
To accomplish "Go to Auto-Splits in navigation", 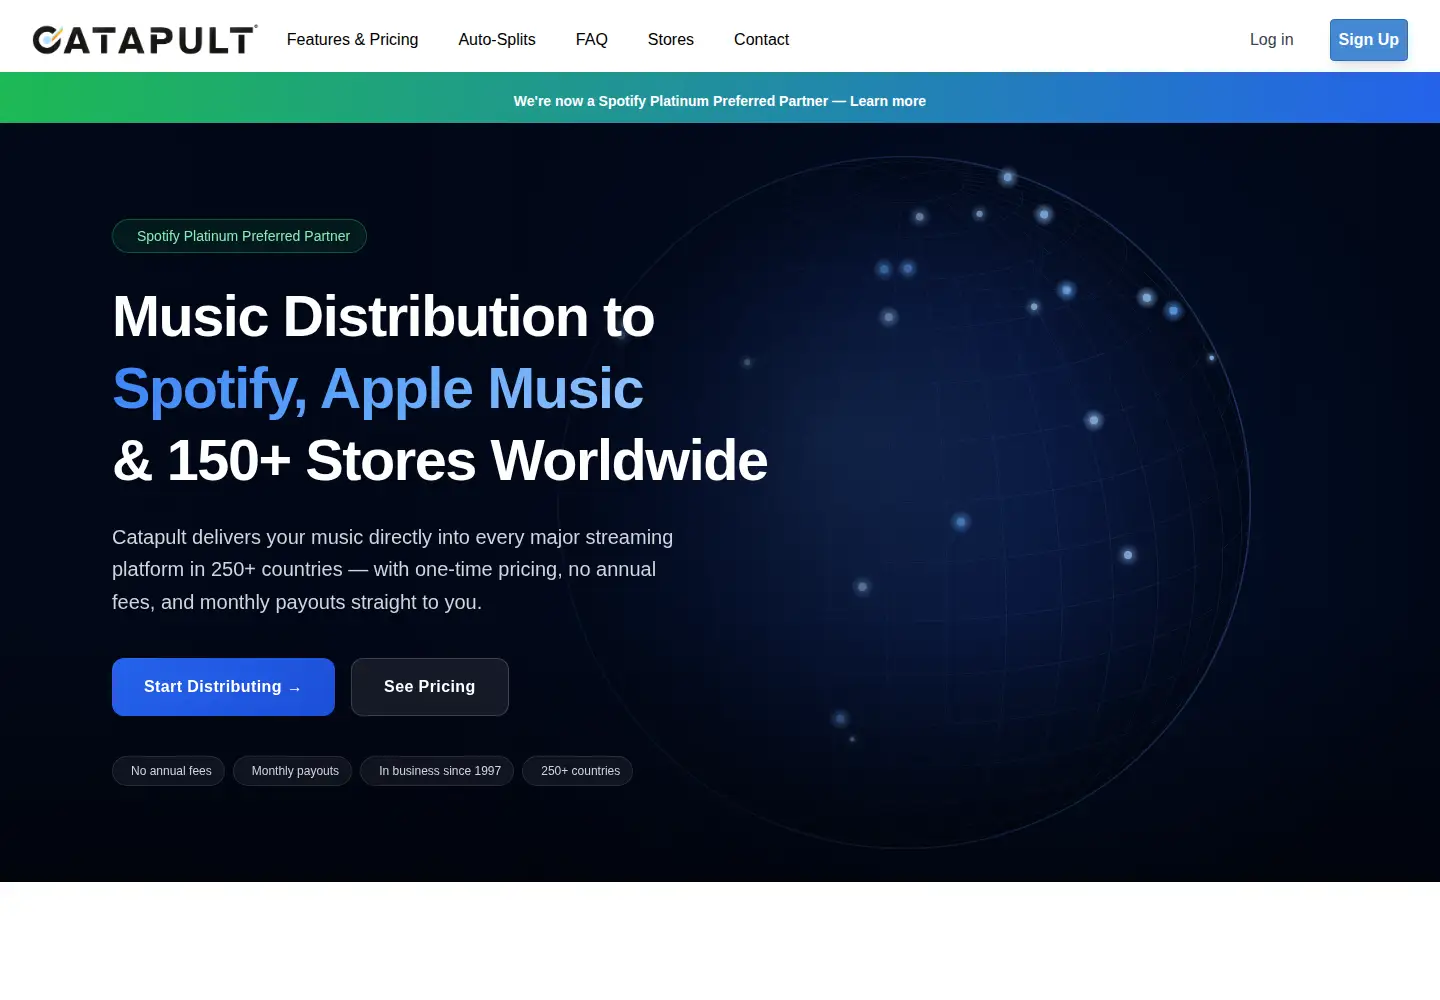I will pyautogui.click(x=497, y=40).
